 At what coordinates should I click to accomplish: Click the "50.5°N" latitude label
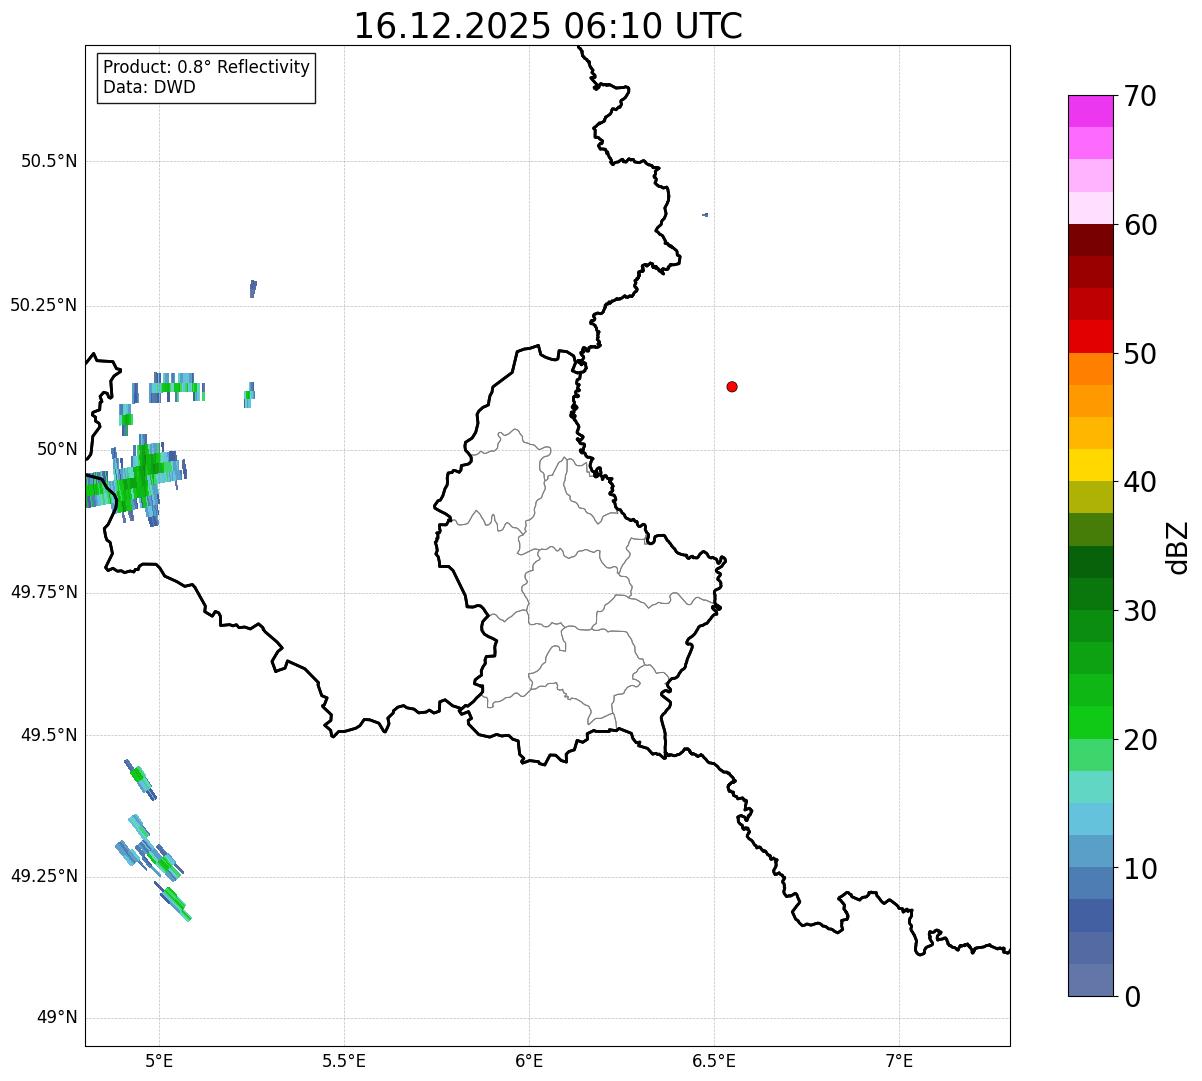coord(49,162)
